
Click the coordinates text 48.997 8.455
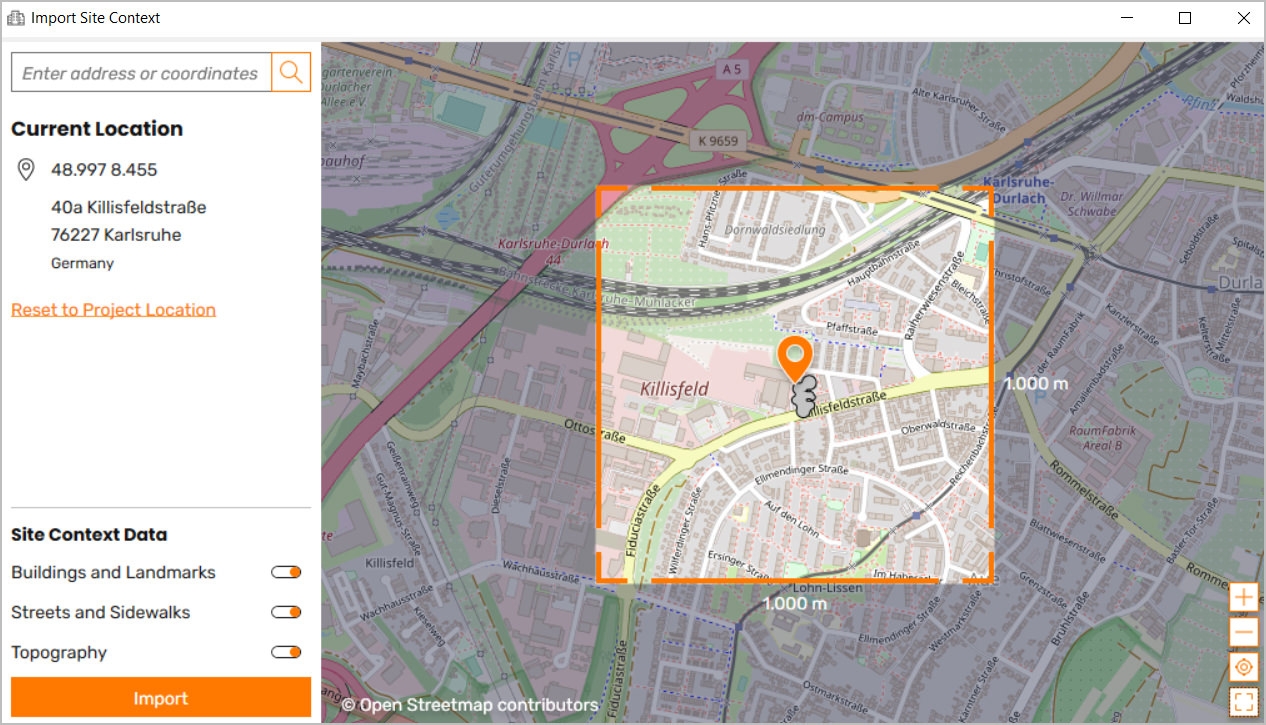coord(103,169)
